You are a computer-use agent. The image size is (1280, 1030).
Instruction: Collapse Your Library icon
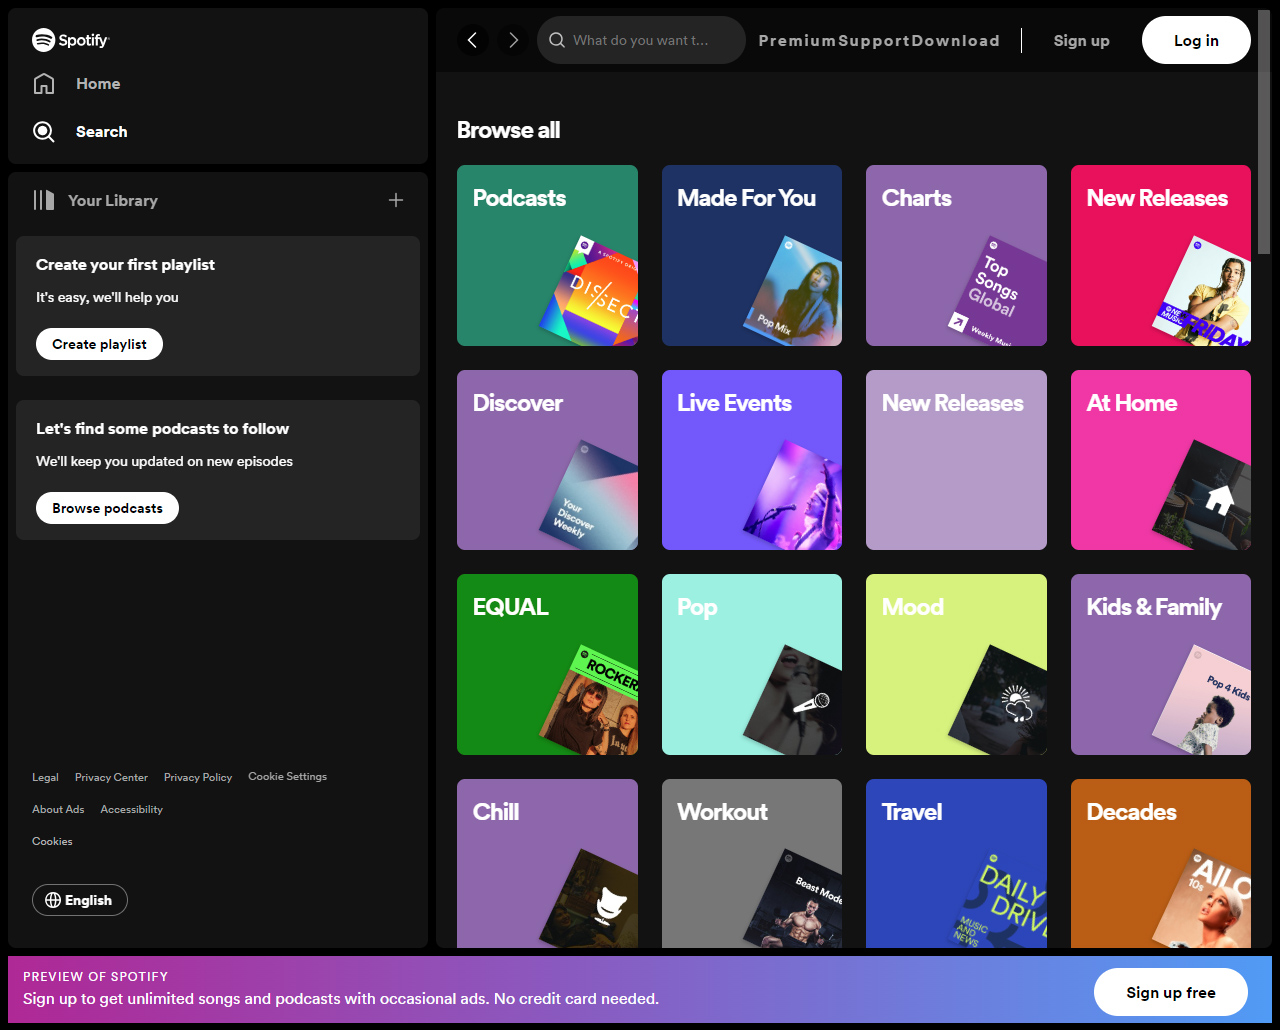[x=44, y=200]
